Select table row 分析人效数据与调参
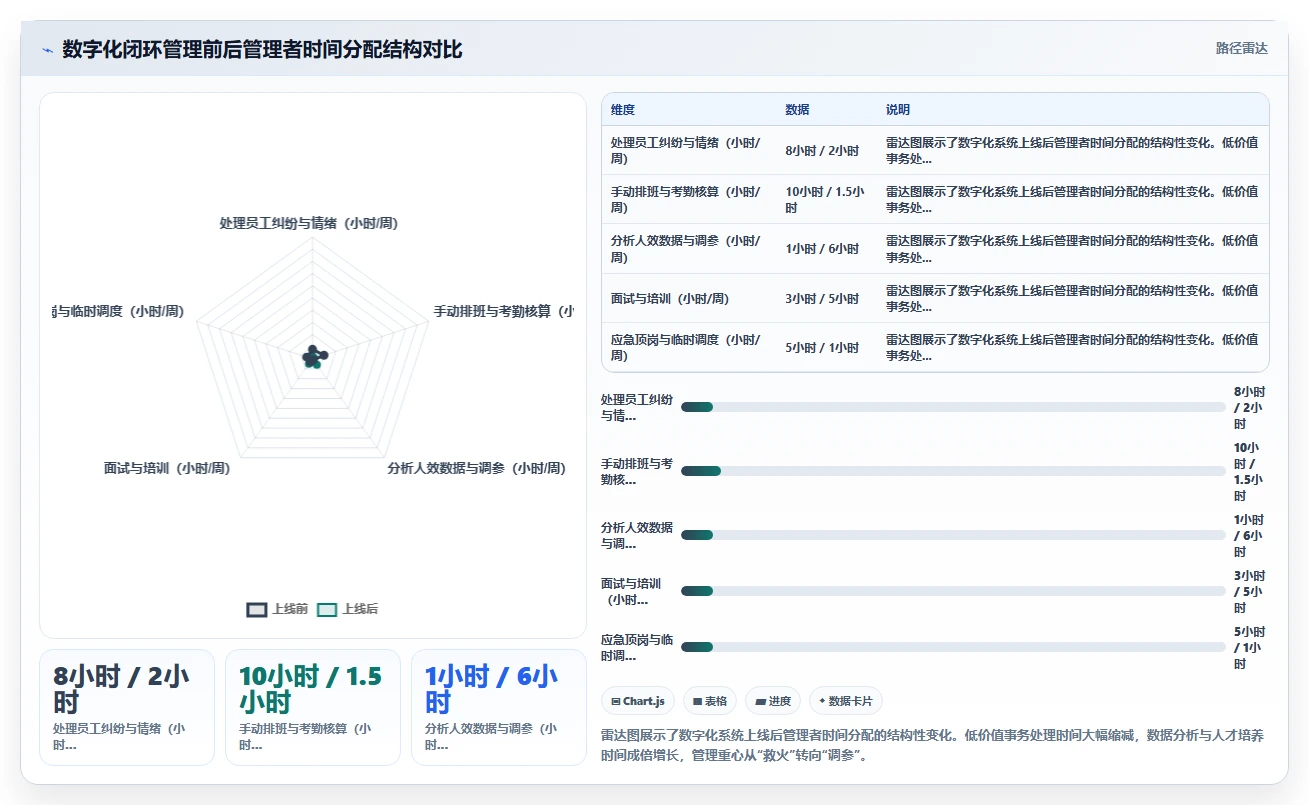 pos(935,249)
